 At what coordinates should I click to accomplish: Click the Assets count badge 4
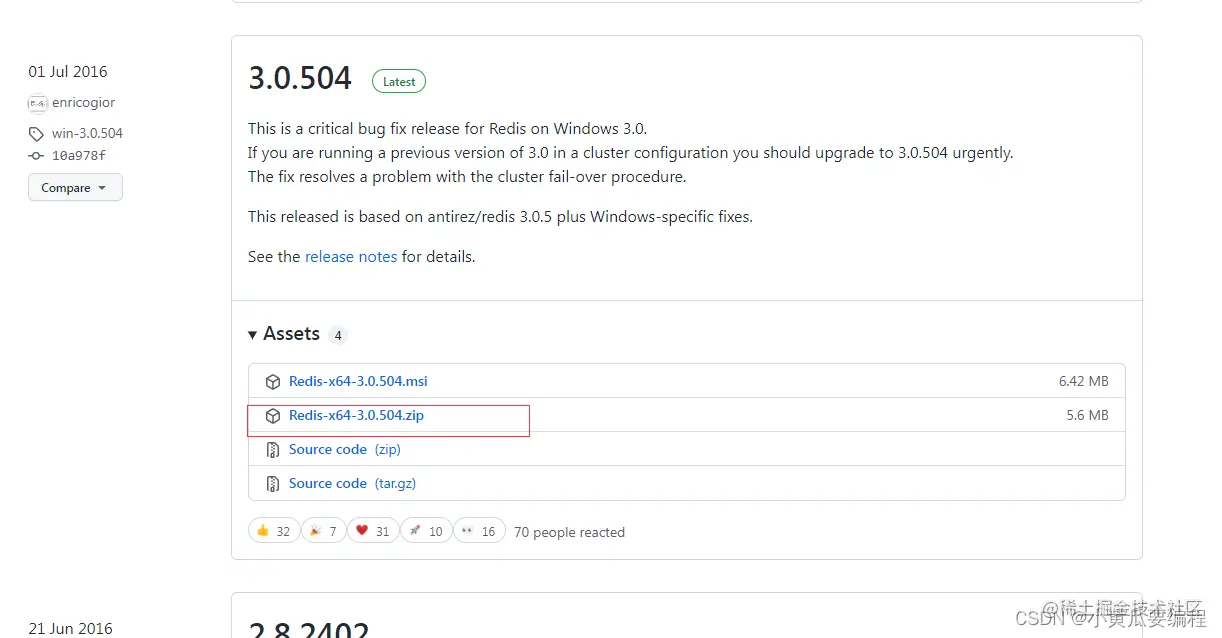338,335
